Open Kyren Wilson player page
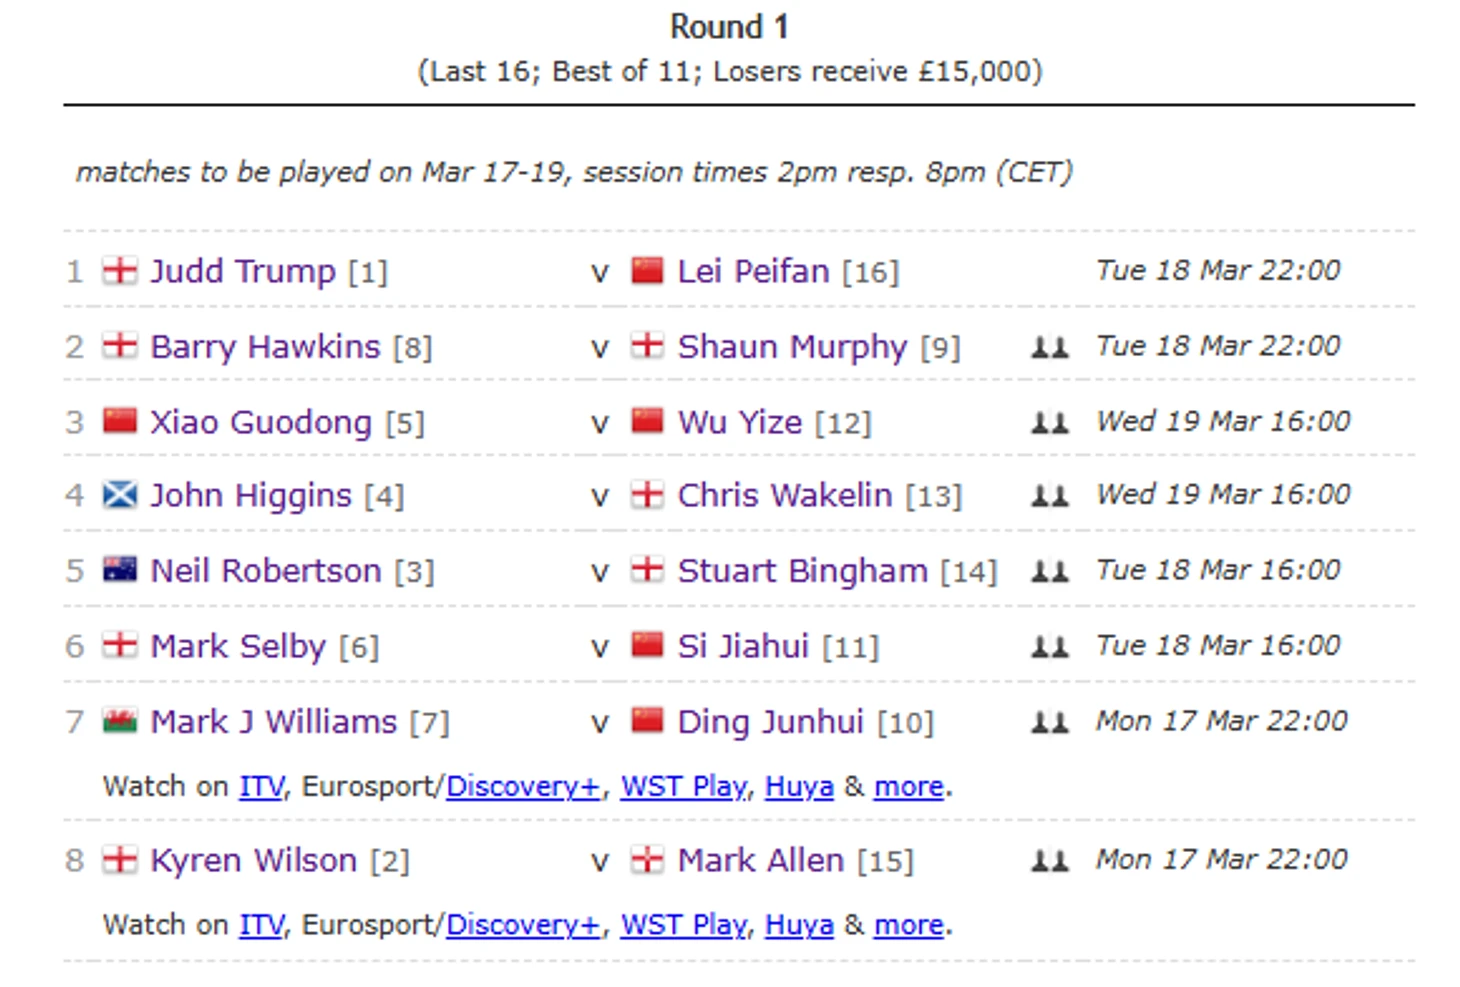 pyautogui.click(x=253, y=860)
